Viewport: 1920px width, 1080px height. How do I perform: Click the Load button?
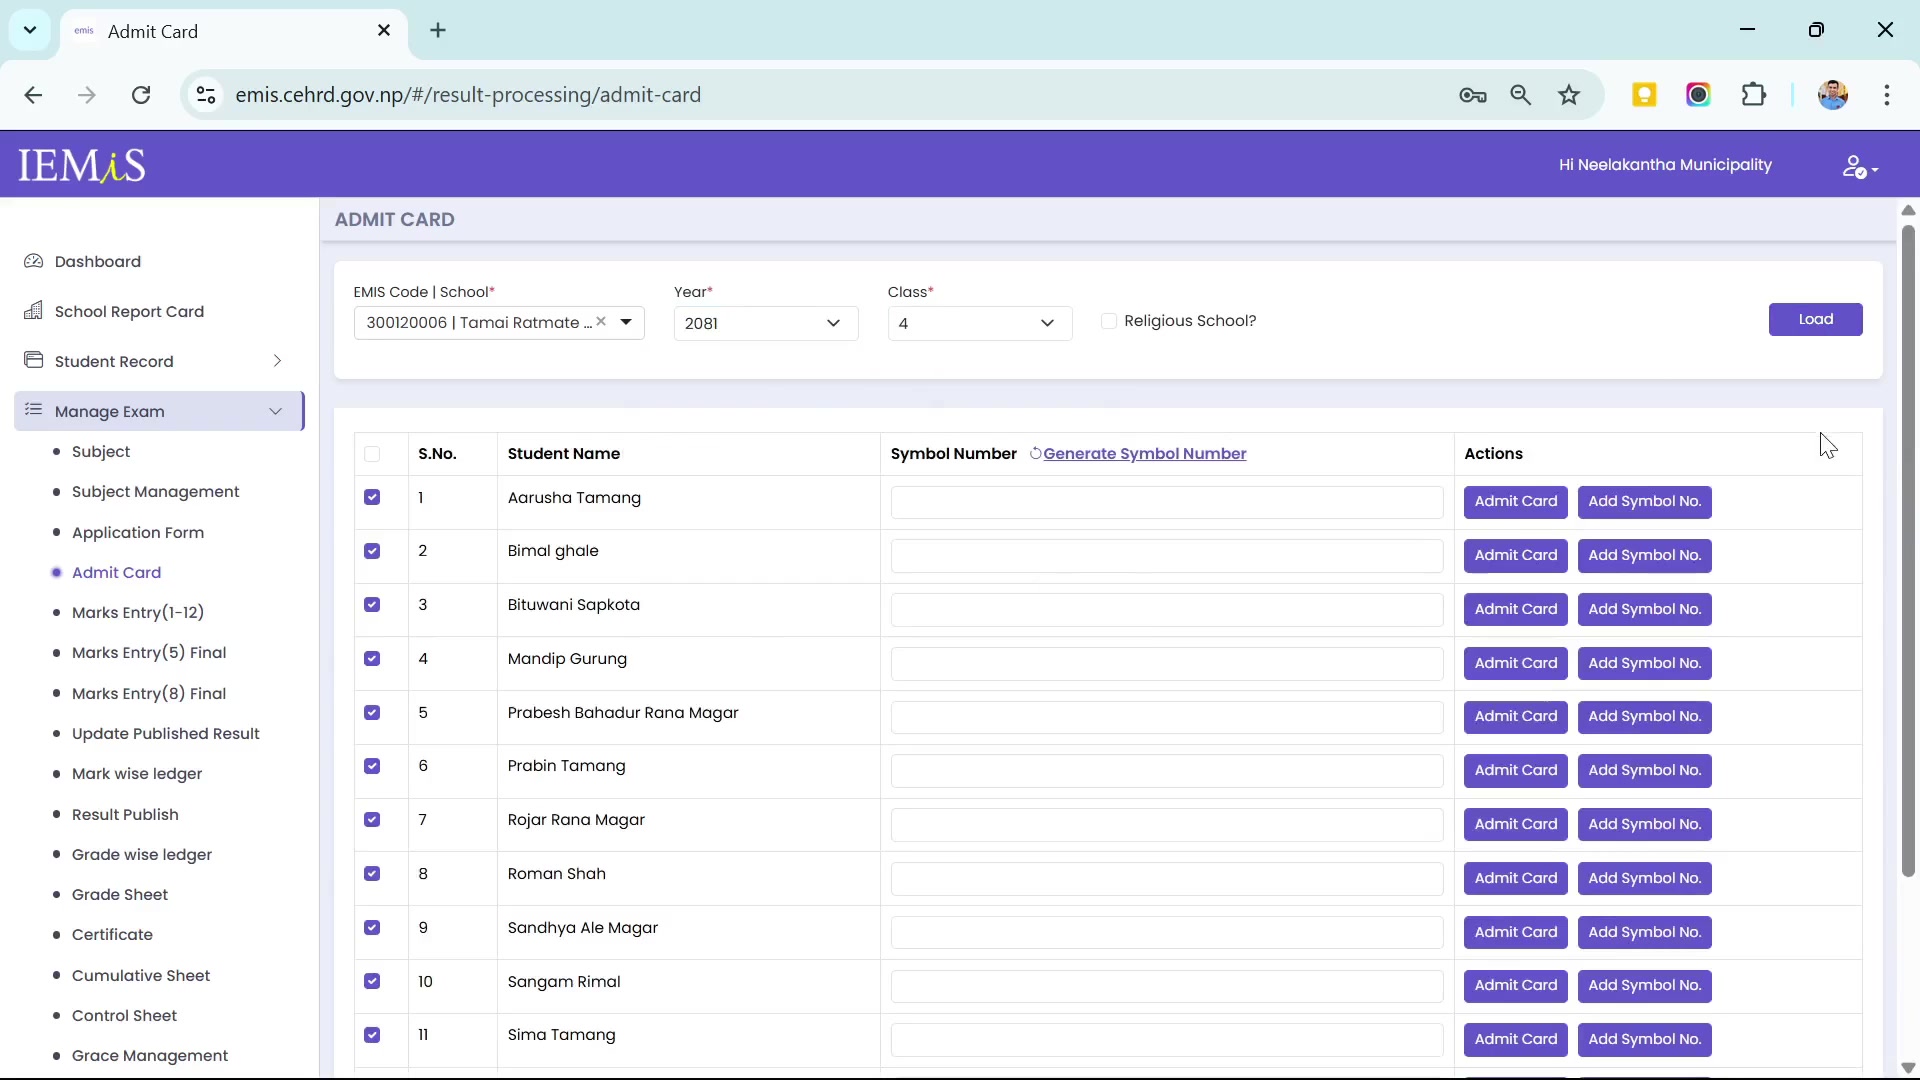1815,319
